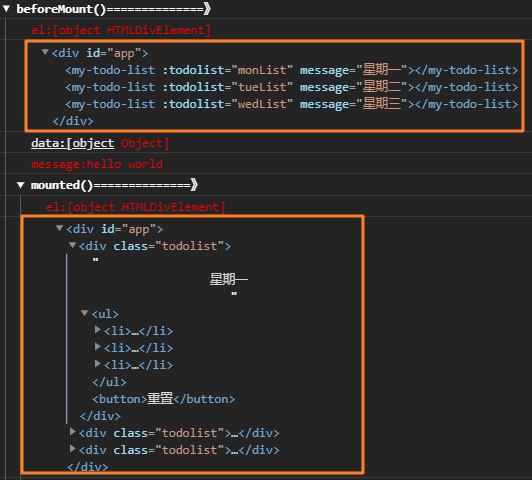This screenshot has height=480, width=532.
Task: Click the message="星期二" attribute value
Action: [x=382, y=87]
